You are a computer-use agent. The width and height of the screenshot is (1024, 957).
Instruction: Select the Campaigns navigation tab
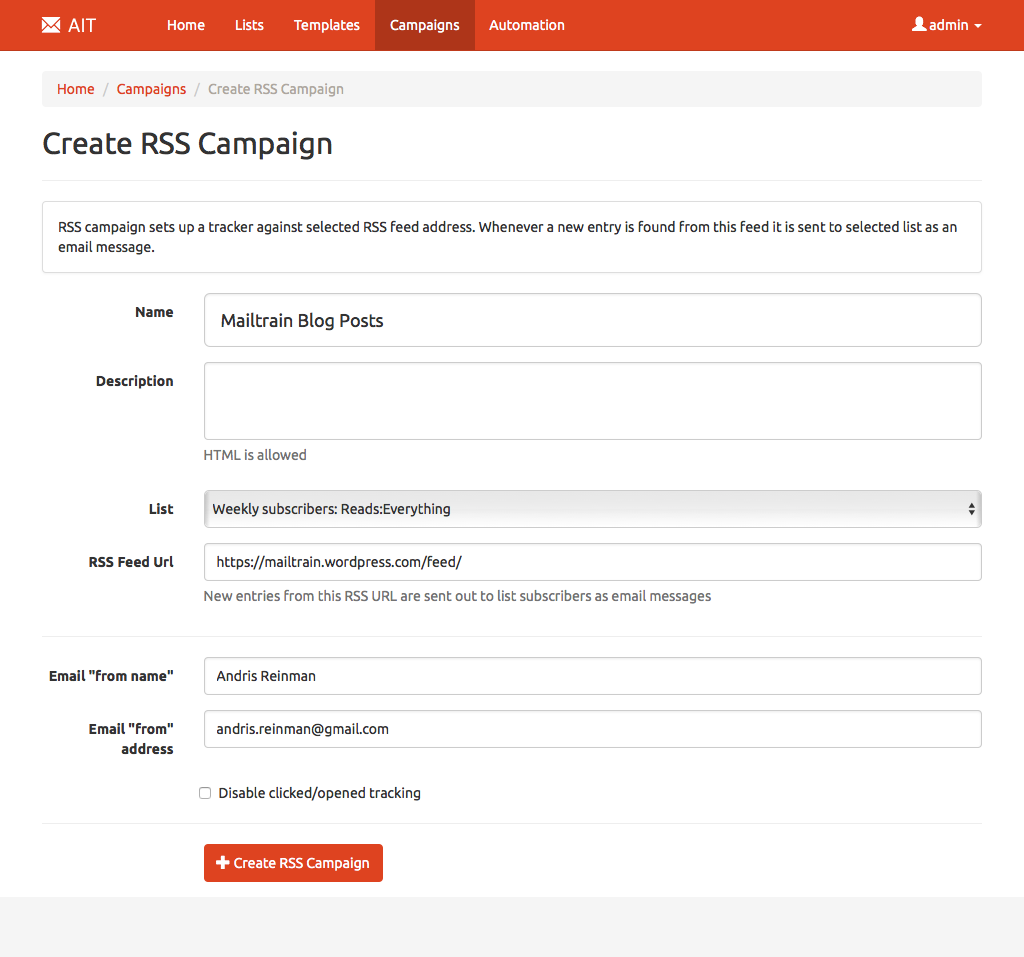(425, 25)
